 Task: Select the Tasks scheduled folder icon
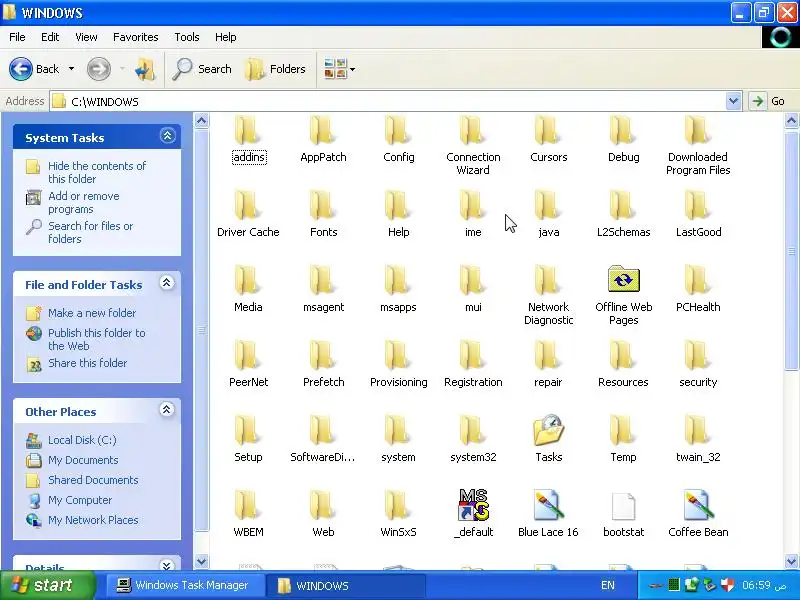pos(548,430)
